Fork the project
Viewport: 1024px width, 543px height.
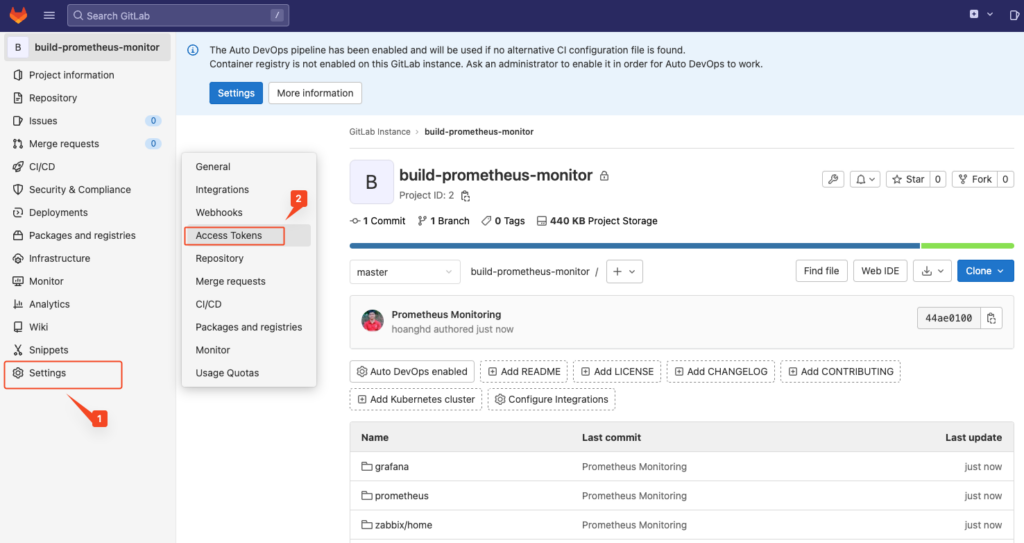tap(975, 179)
